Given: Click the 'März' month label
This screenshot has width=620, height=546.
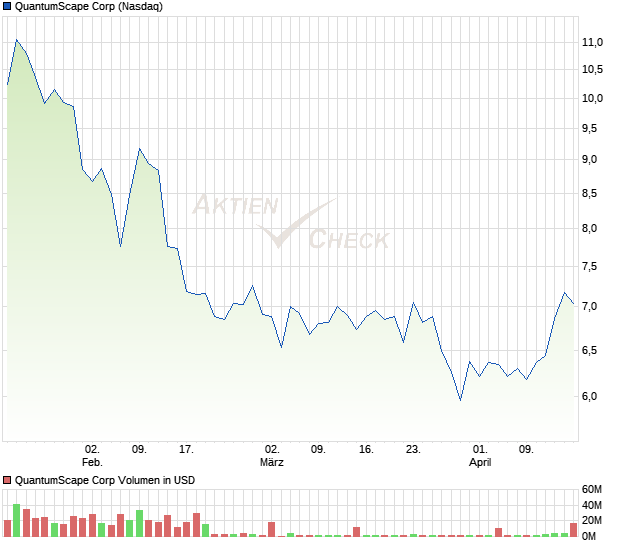Looking at the screenshot, I should [272, 462].
